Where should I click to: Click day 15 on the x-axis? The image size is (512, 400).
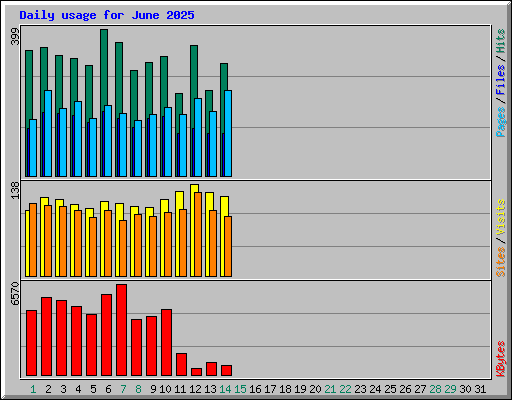pyautogui.click(x=240, y=389)
